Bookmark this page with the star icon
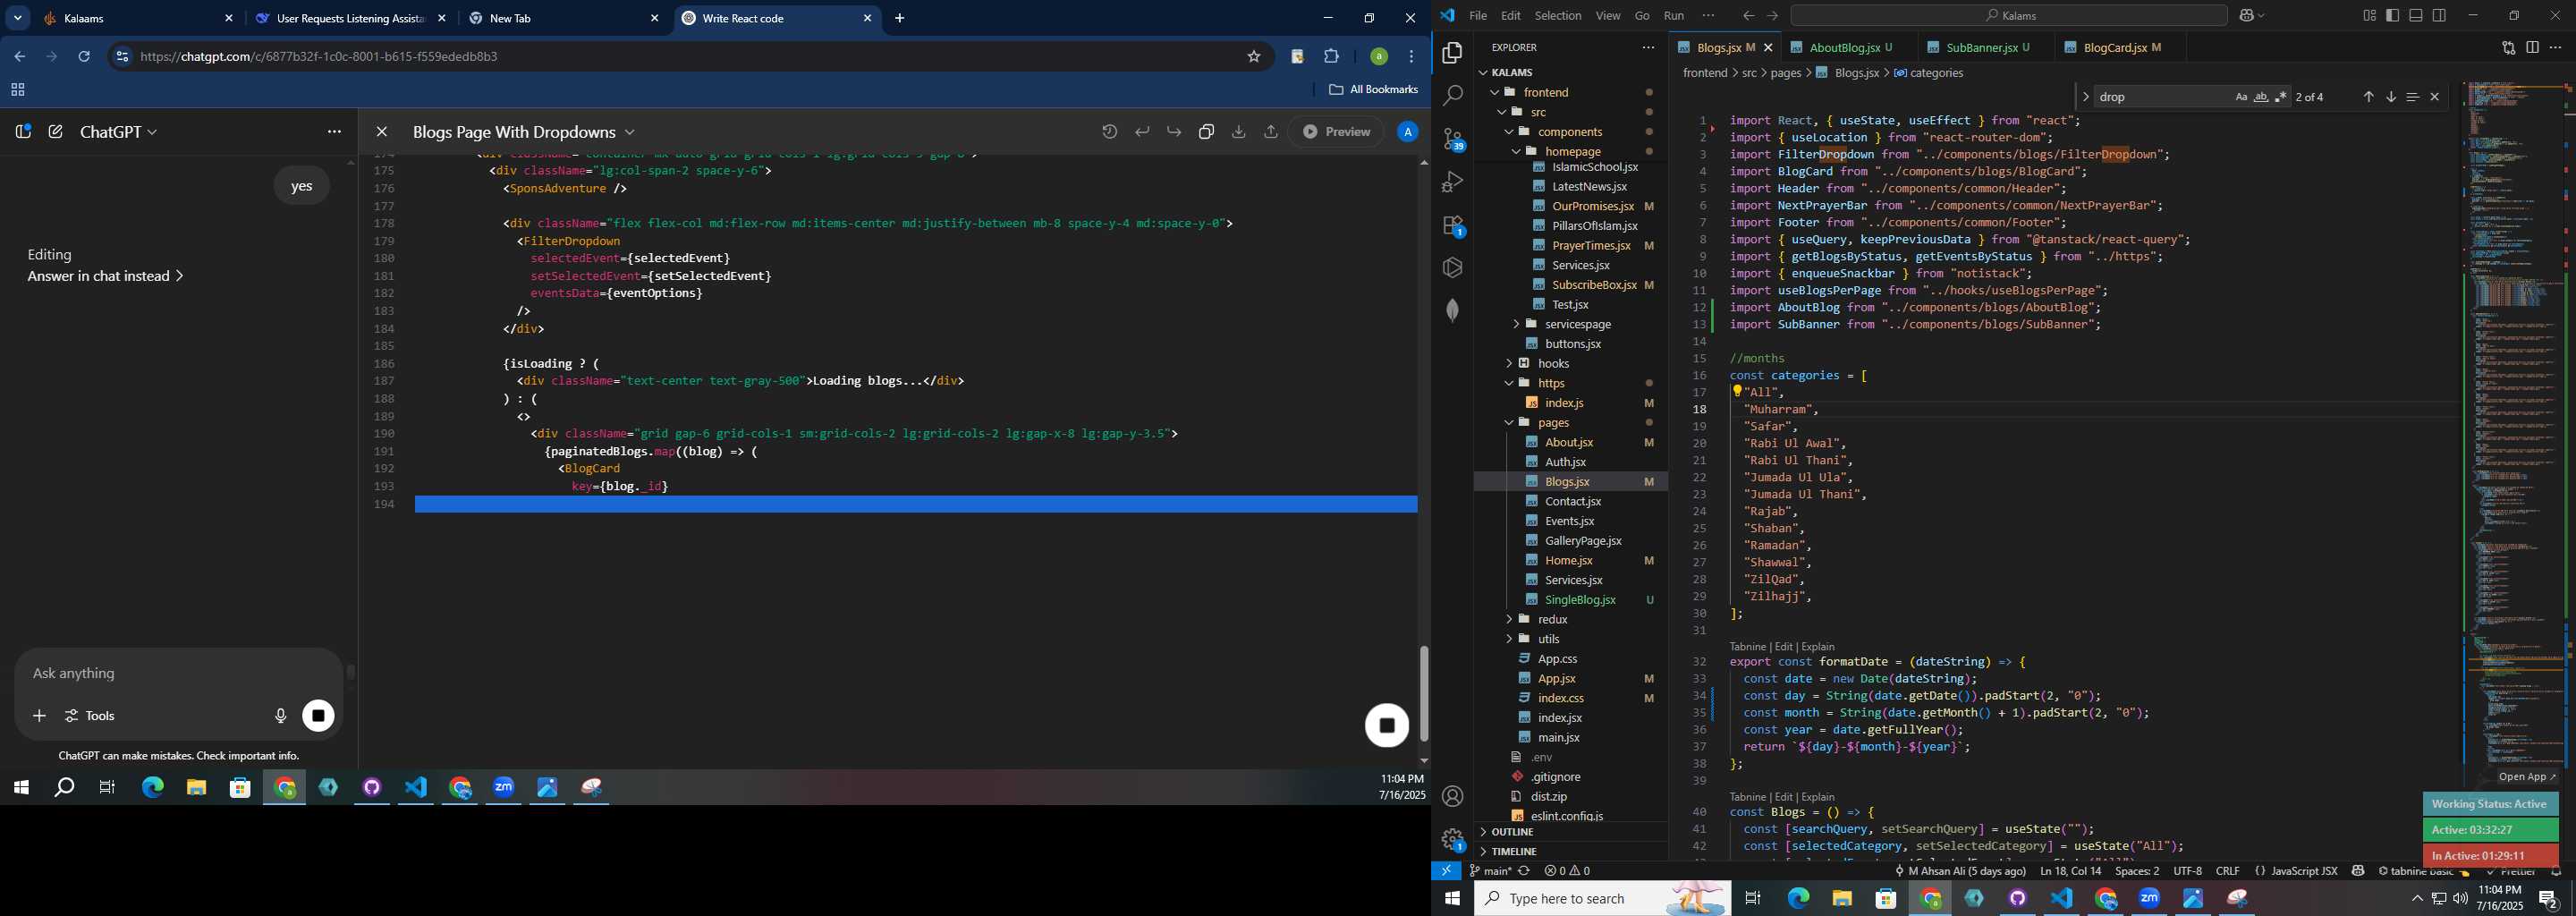This screenshot has height=916, width=2576. (1254, 57)
